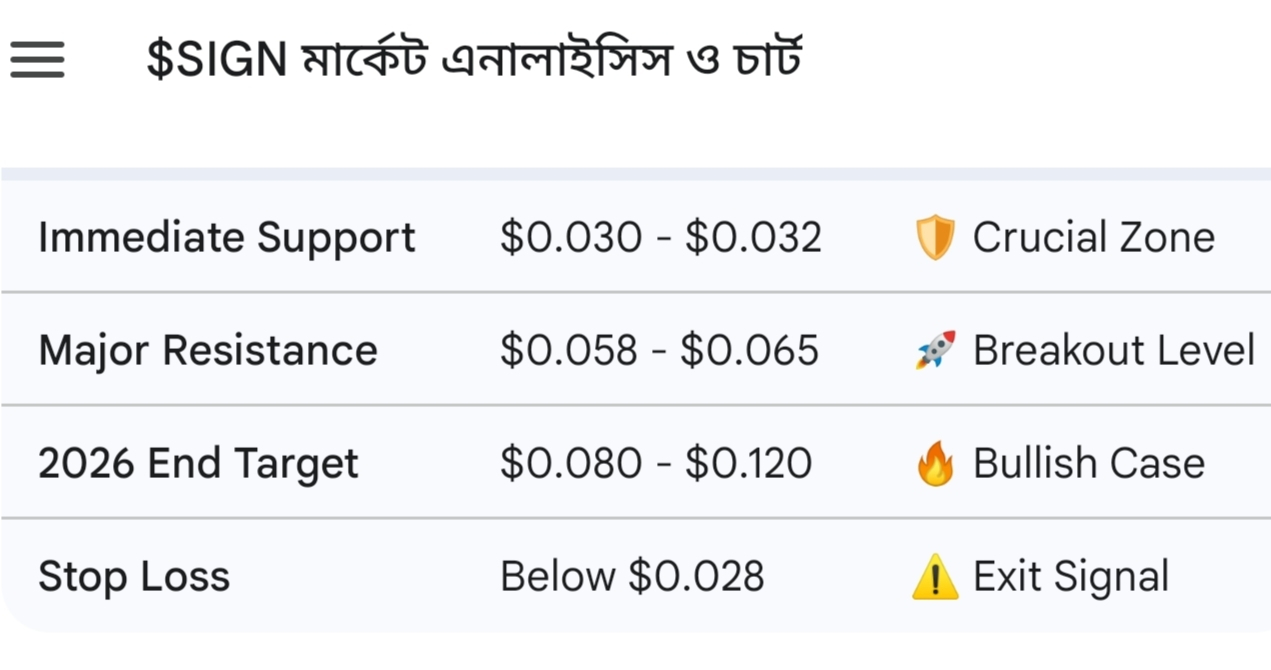Click the Exit Signal text

[x=1070, y=577]
